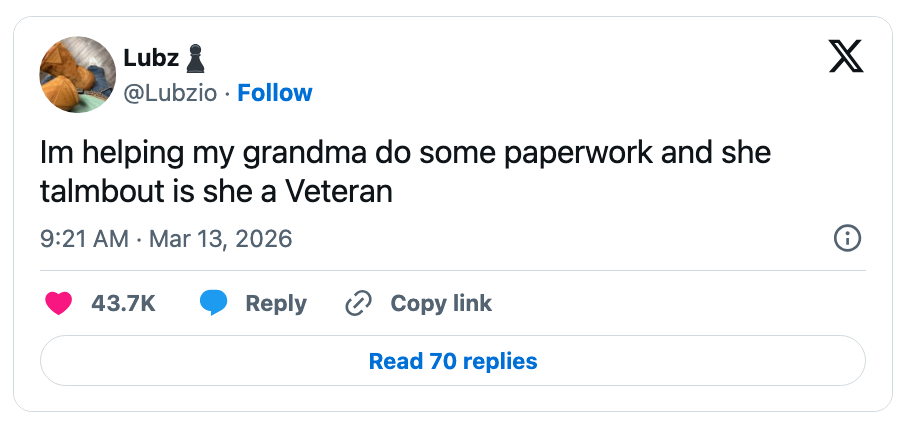Screen dimensions: 912x438
Task: Click the Lubz display name
Action: tap(151, 59)
